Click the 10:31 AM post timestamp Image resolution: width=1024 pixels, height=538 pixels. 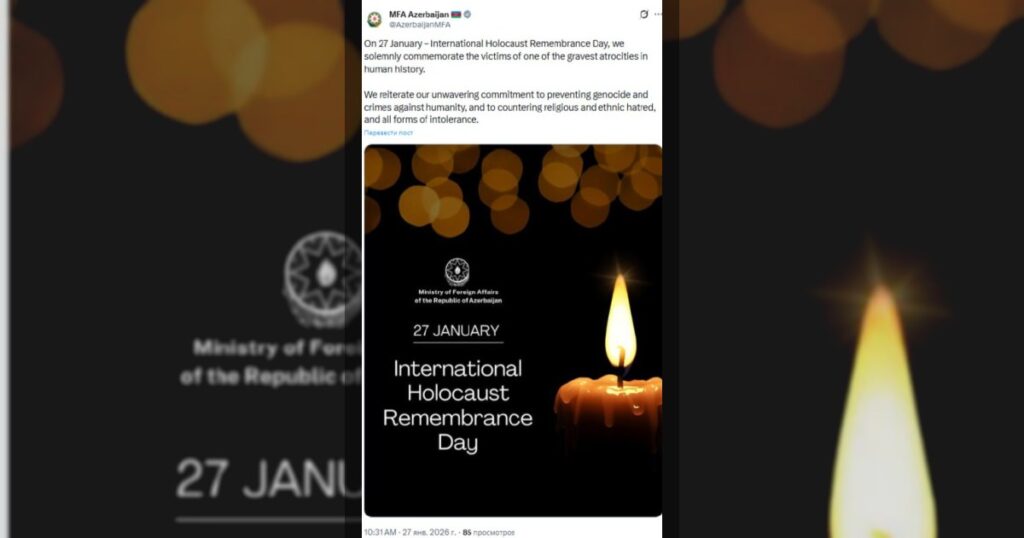(x=380, y=533)
